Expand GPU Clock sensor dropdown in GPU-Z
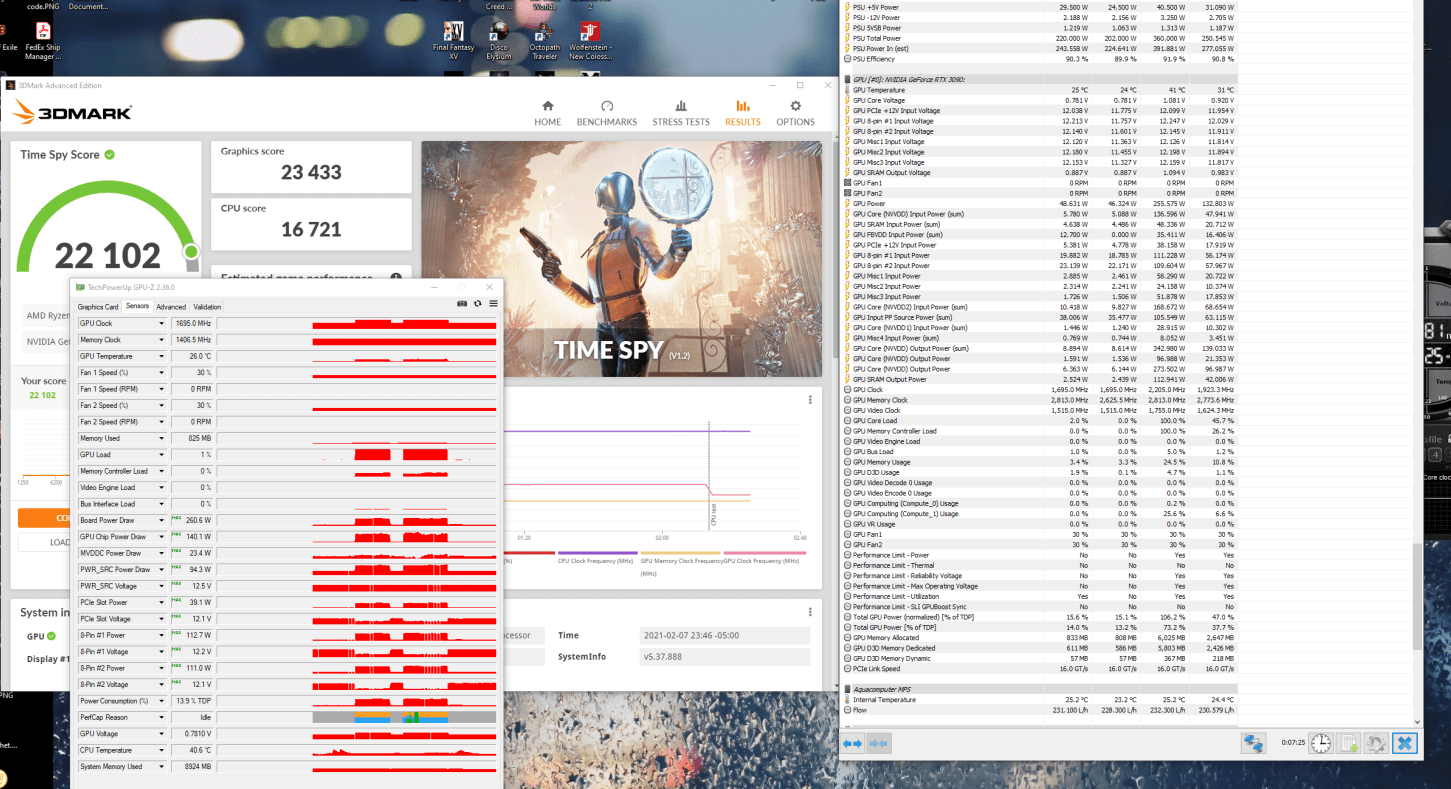The height and width of the screenshot is (789, 1451). click(161, 323)
